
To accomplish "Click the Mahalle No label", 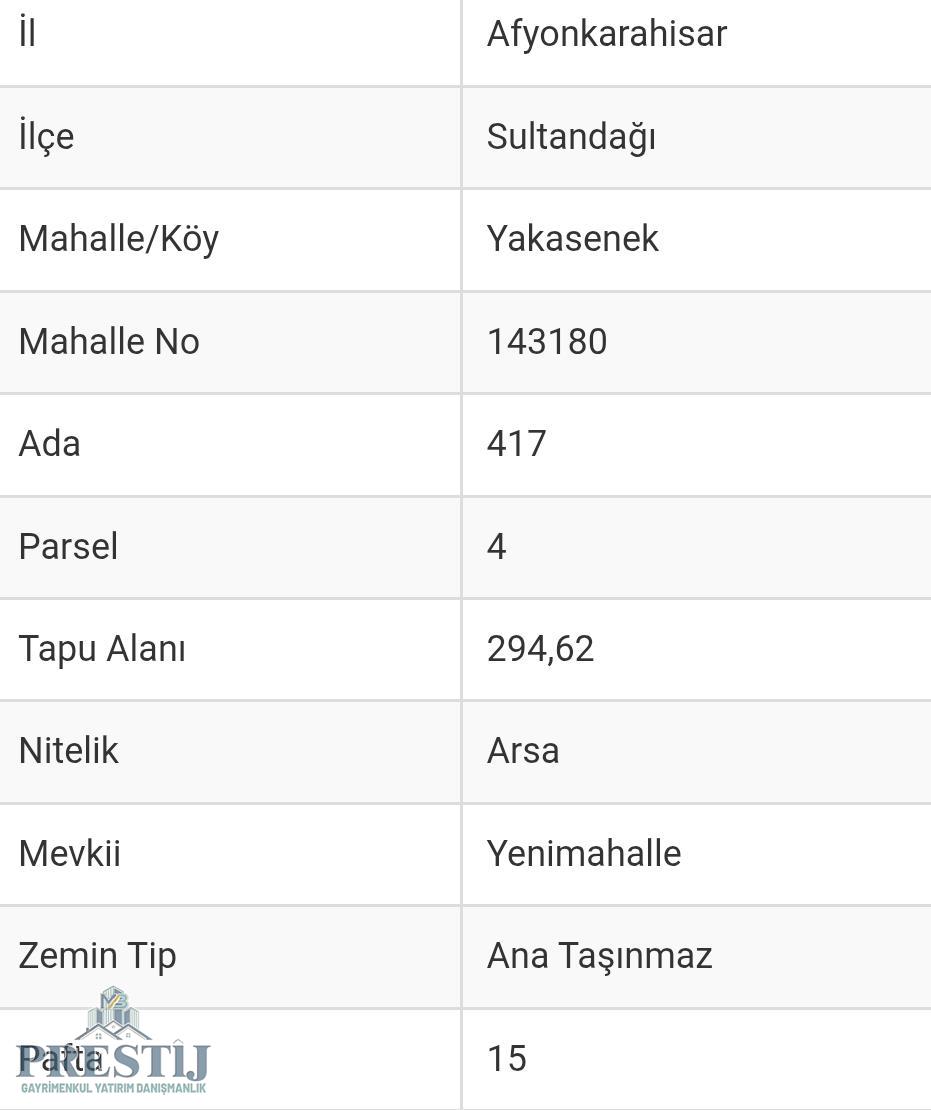I will tap(109, 341).
